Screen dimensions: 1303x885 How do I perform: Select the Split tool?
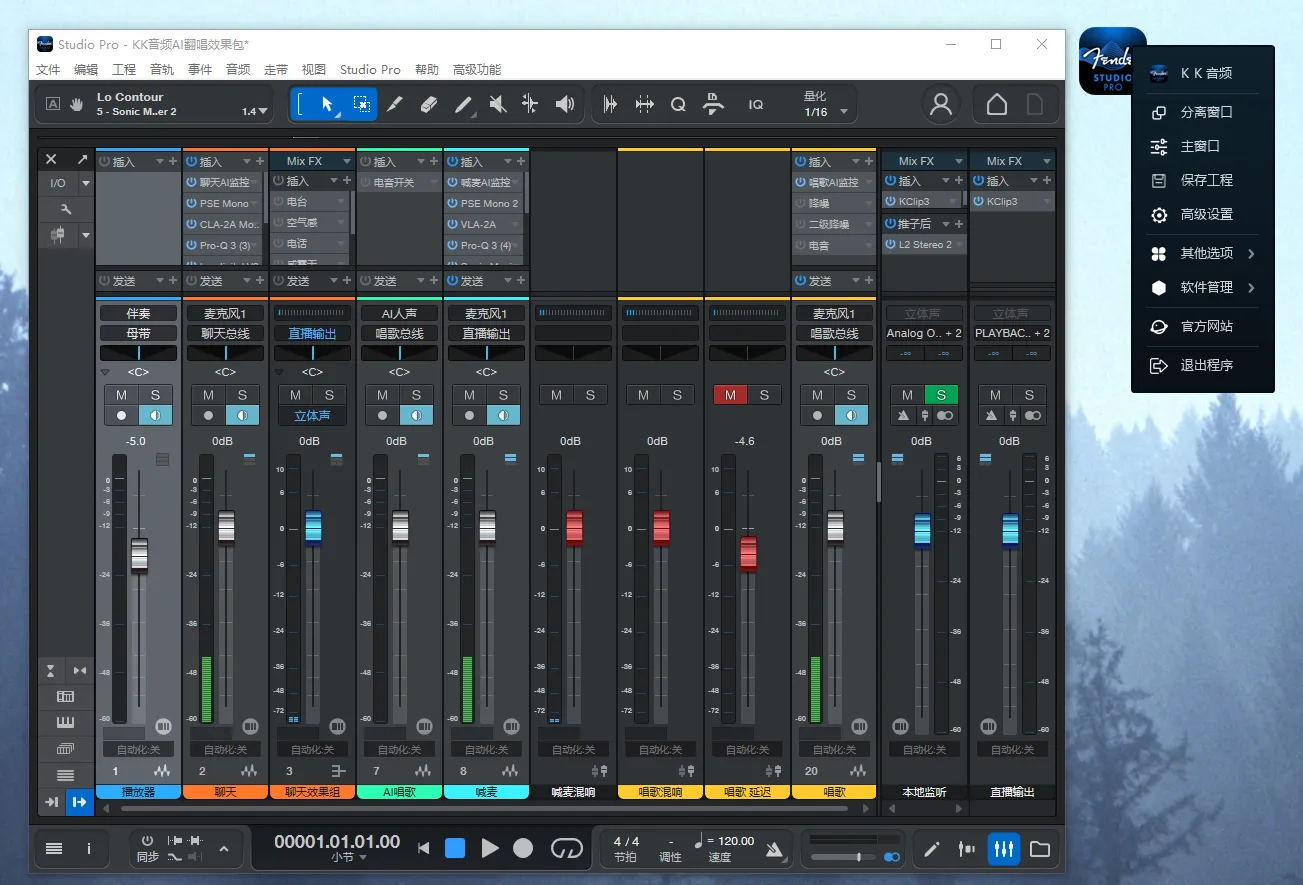coord(530,104)
